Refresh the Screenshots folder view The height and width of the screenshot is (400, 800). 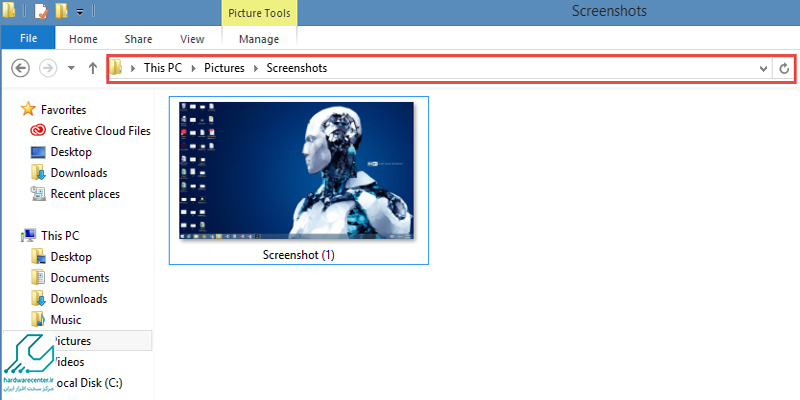pyautogui.click(x=784, y=68)
